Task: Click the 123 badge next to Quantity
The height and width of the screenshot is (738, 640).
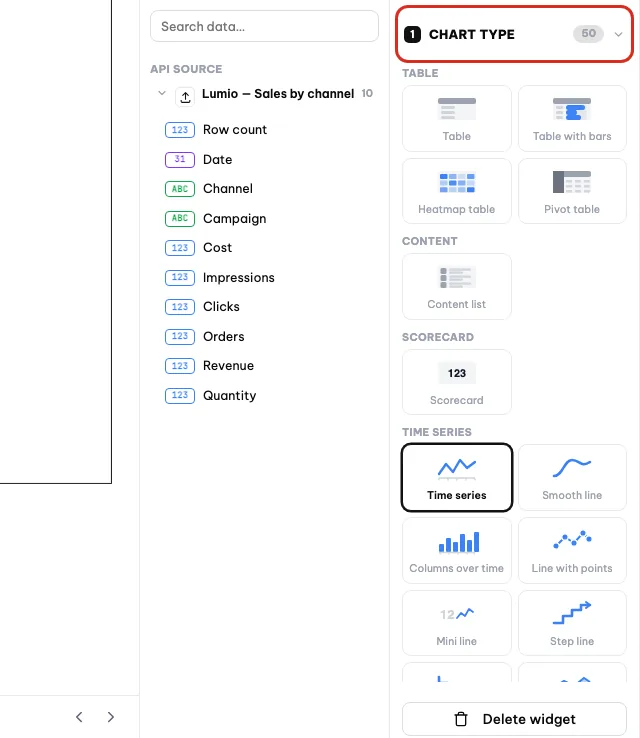Action: pos(180,395)
